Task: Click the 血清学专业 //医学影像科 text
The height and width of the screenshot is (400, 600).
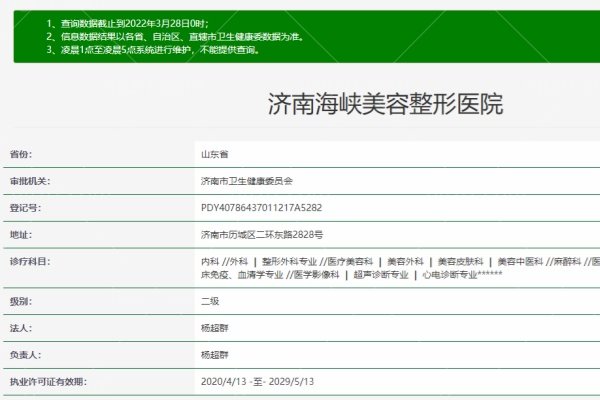Action: point(289,275)
